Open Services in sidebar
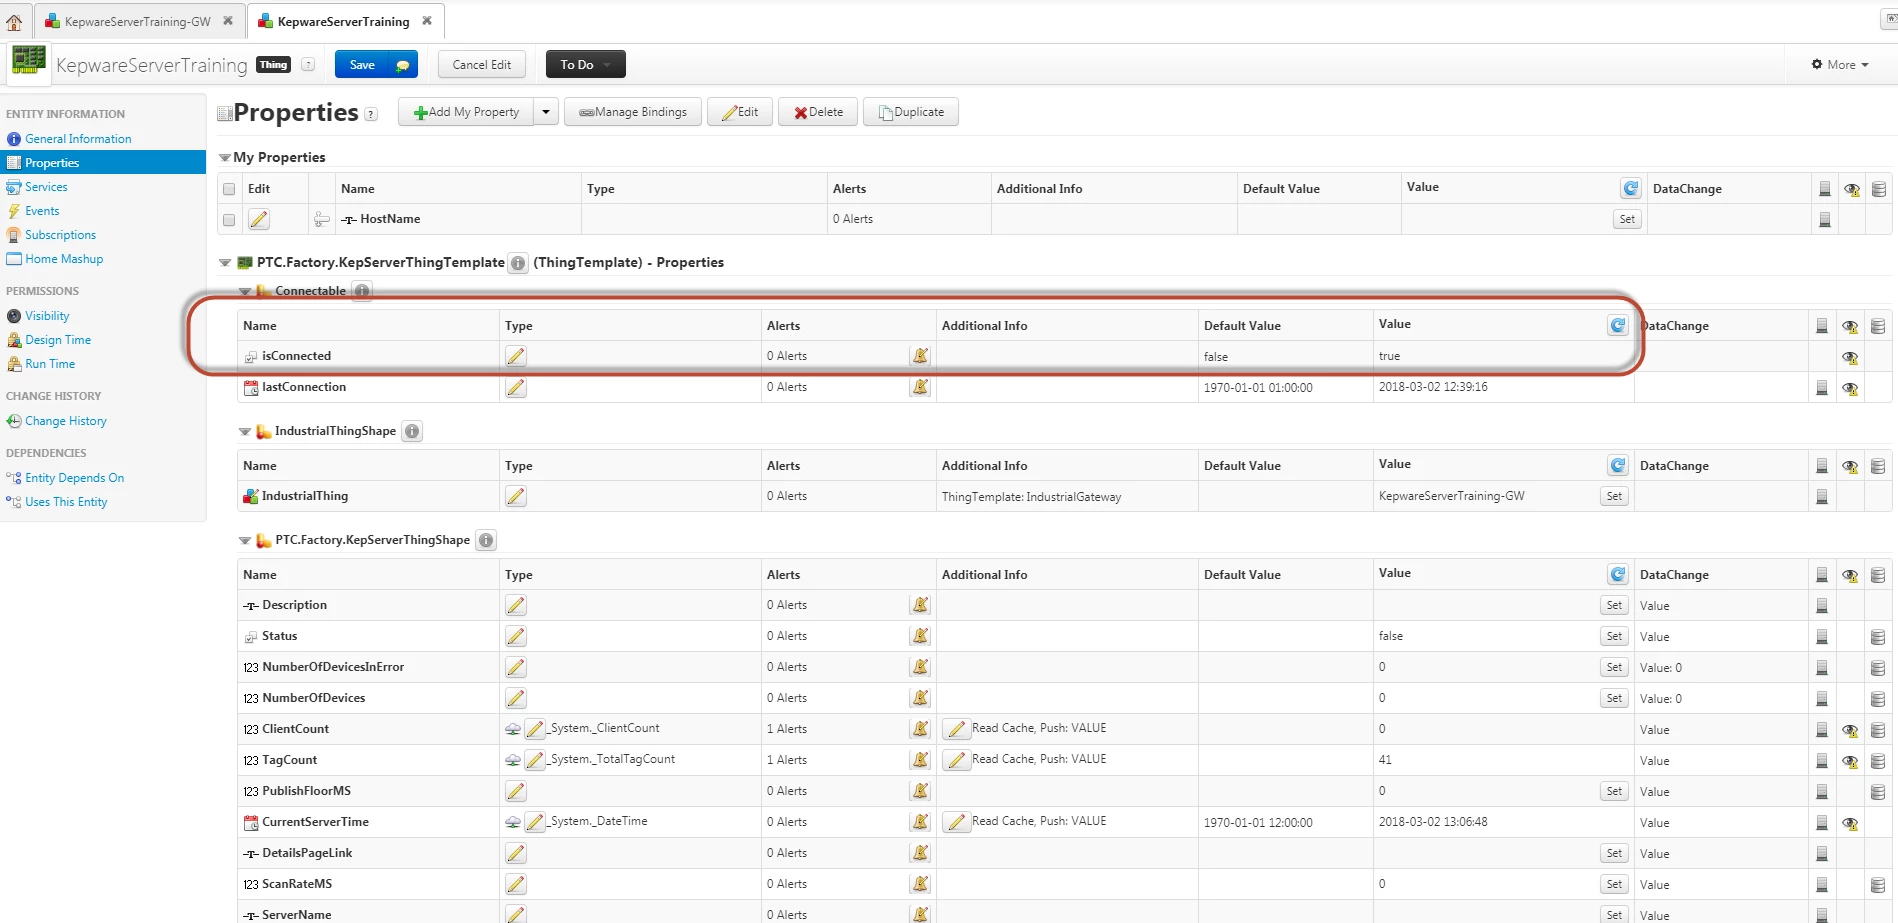The height and width of the screenshot is (923, 1898). [x=46, y=187]
